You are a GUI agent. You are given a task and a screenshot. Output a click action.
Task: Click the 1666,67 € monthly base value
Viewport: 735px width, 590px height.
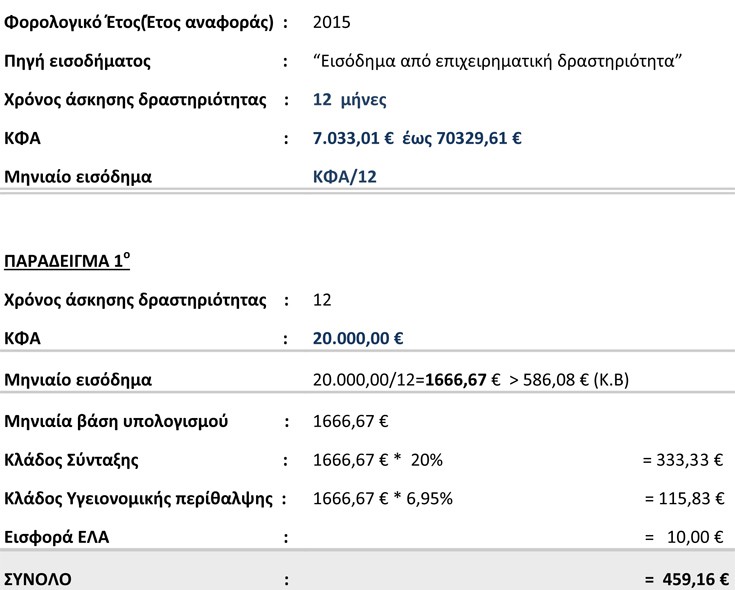point(351,421)
